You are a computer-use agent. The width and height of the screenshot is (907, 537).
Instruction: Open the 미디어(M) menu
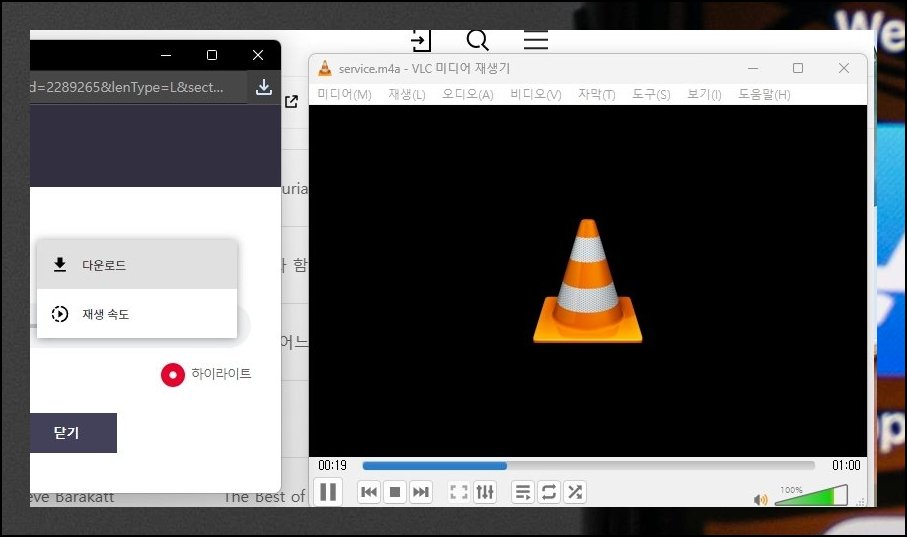[344, 94]
